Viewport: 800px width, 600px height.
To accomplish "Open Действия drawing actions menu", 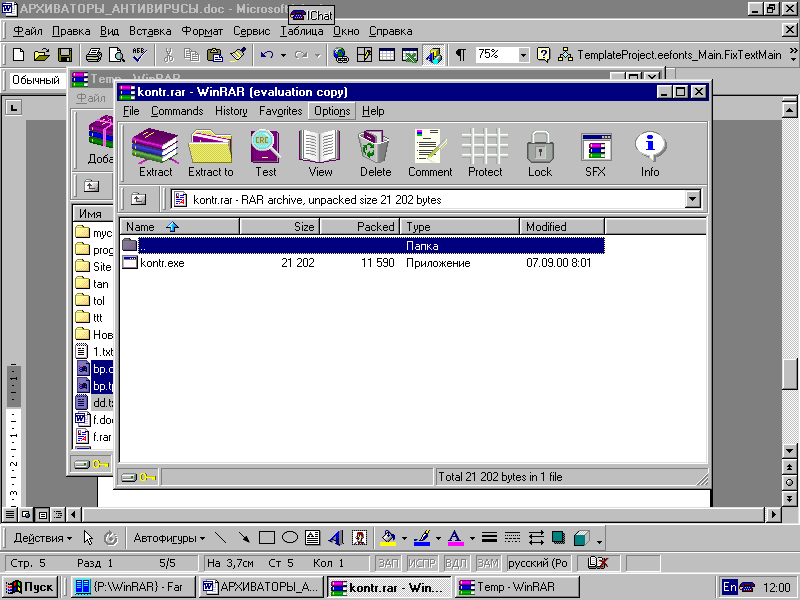I will point(43,538).
